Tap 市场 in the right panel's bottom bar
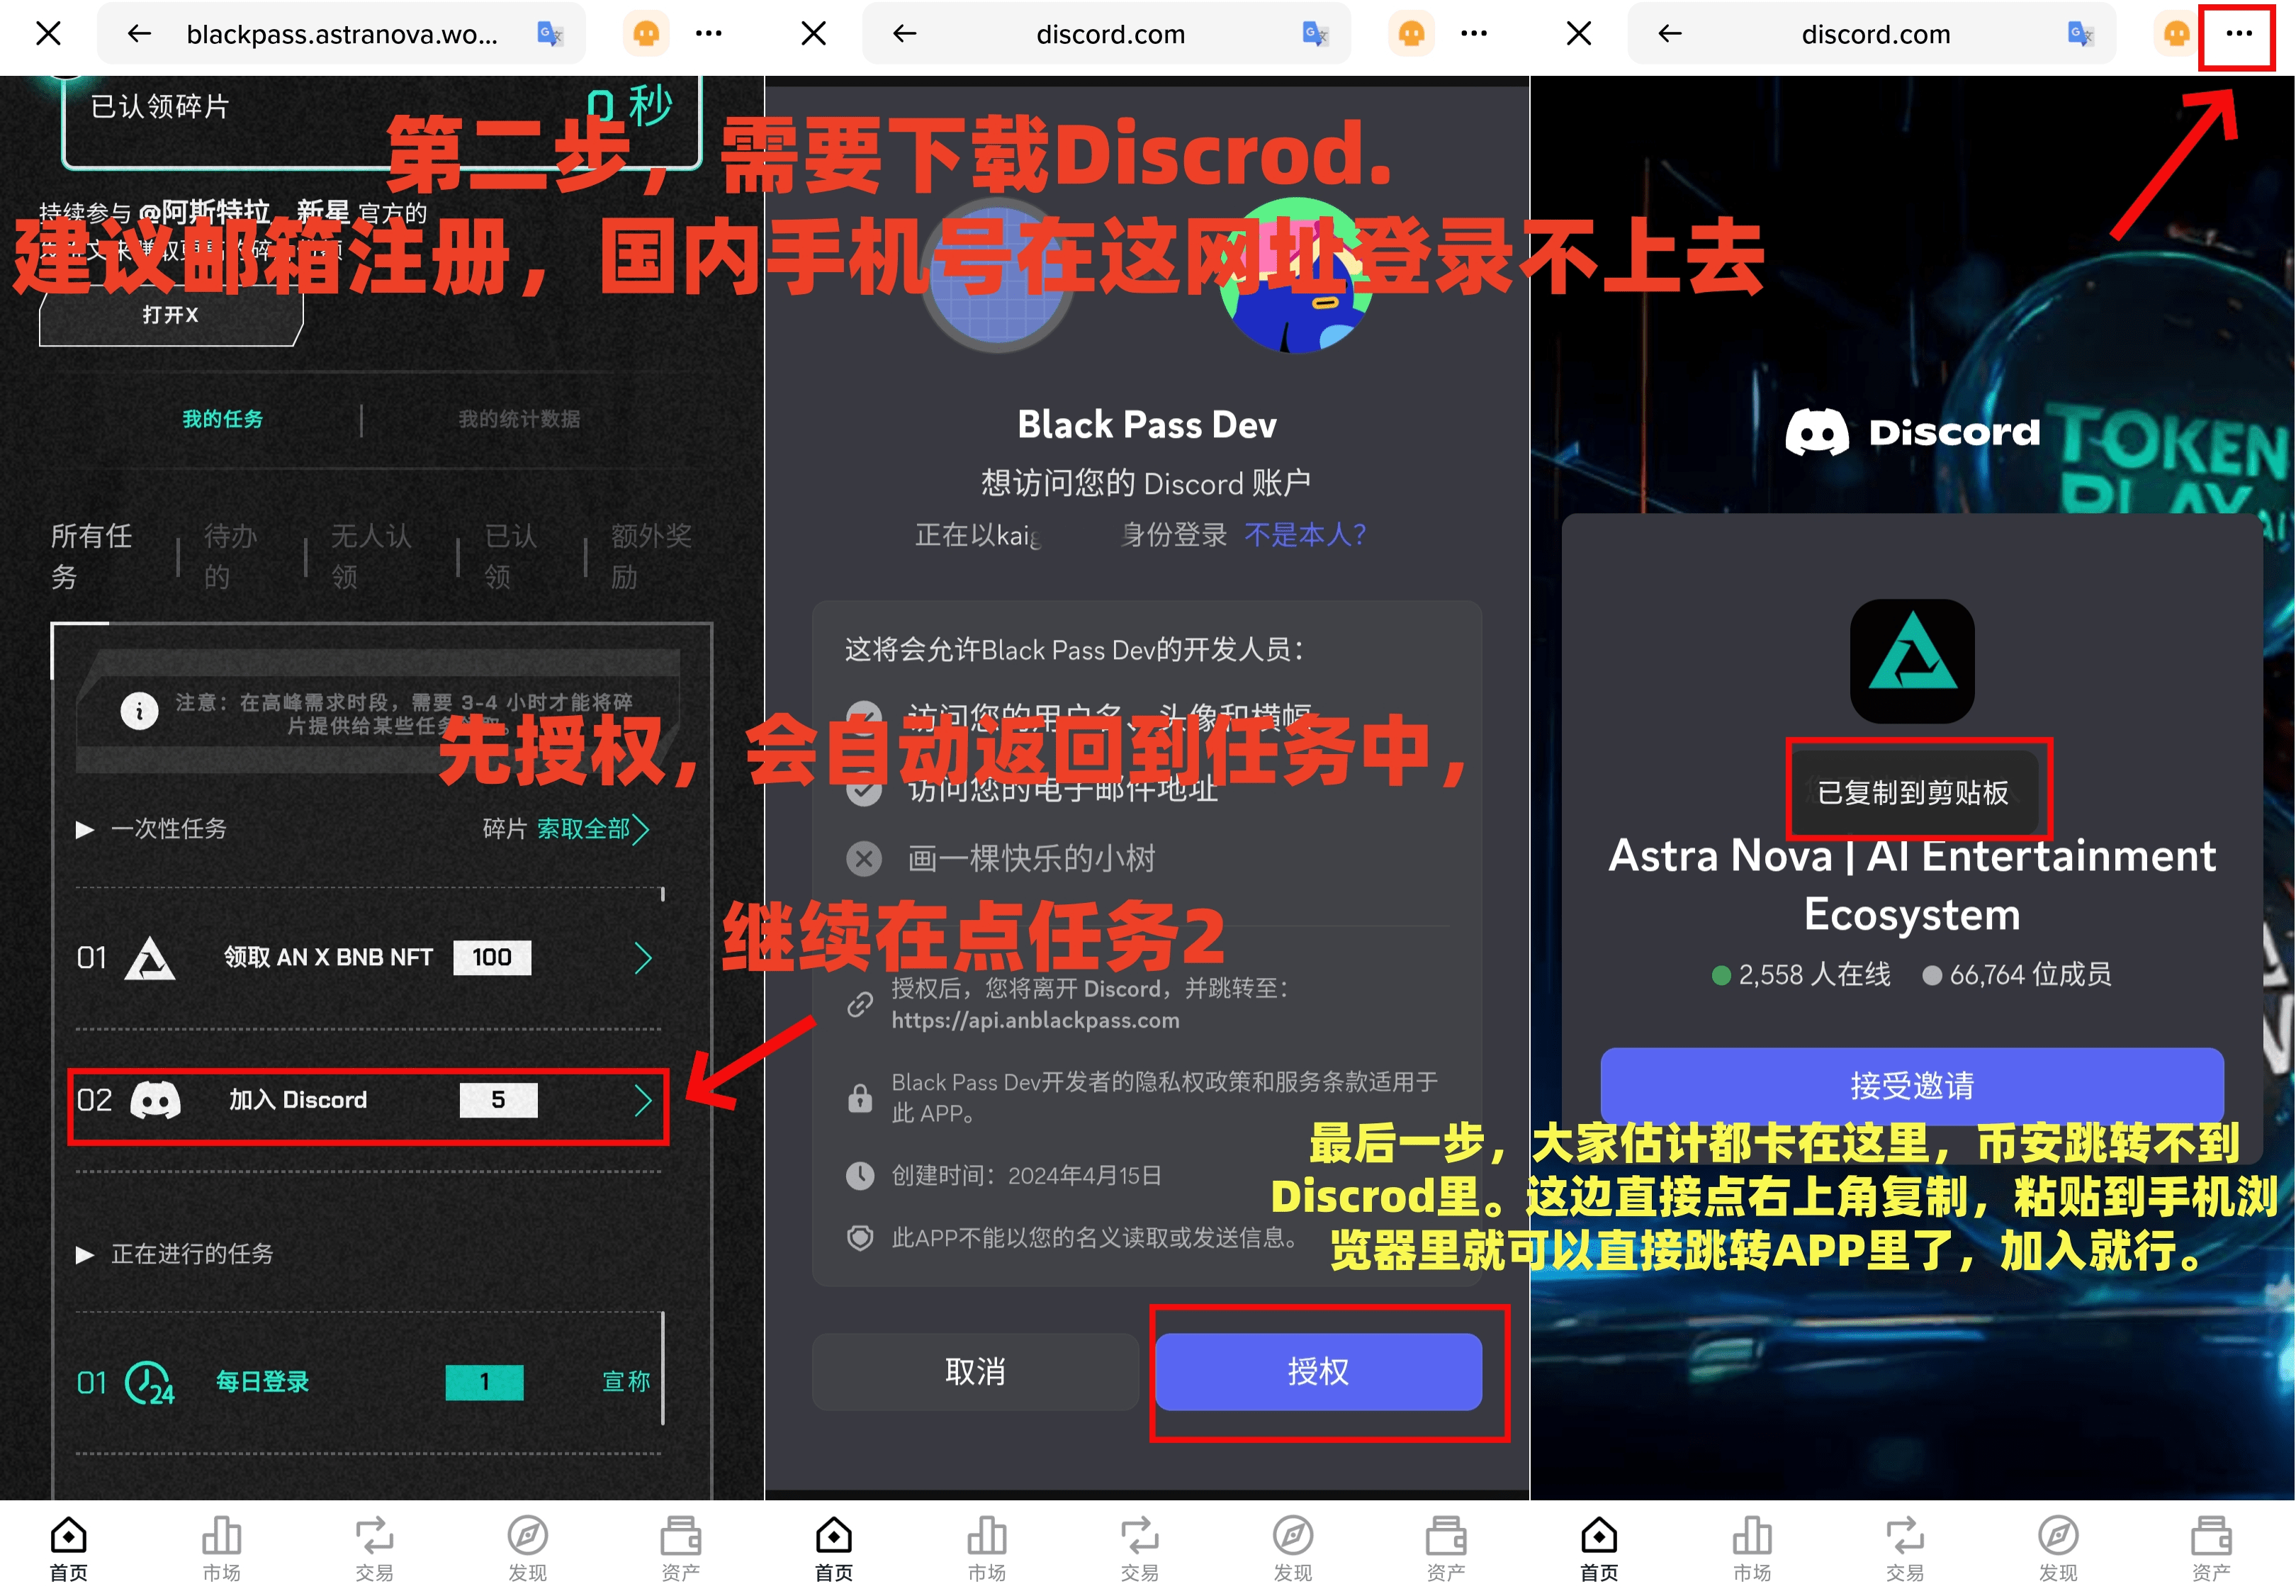 point(1752,1548)
